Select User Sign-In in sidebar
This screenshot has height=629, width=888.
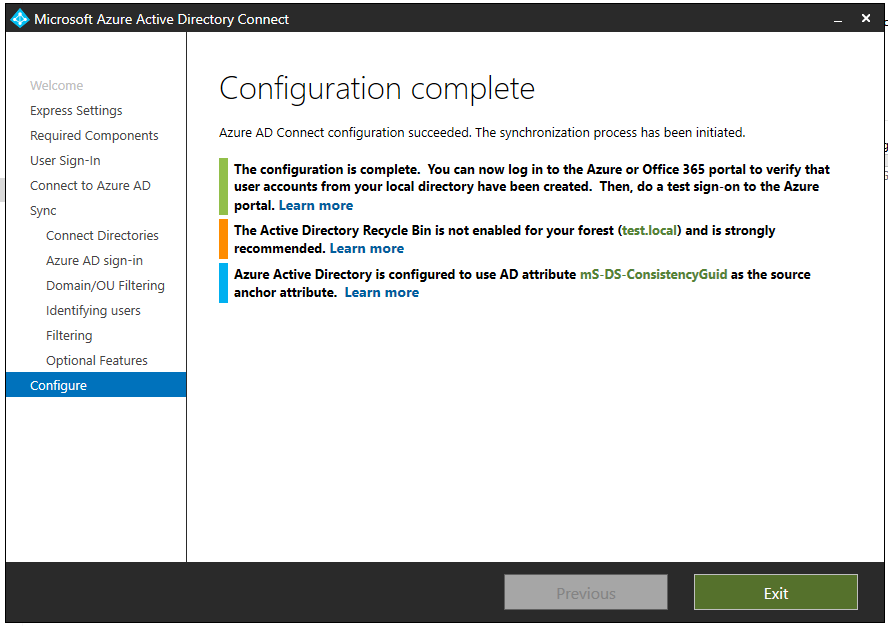tap(65, 160)
